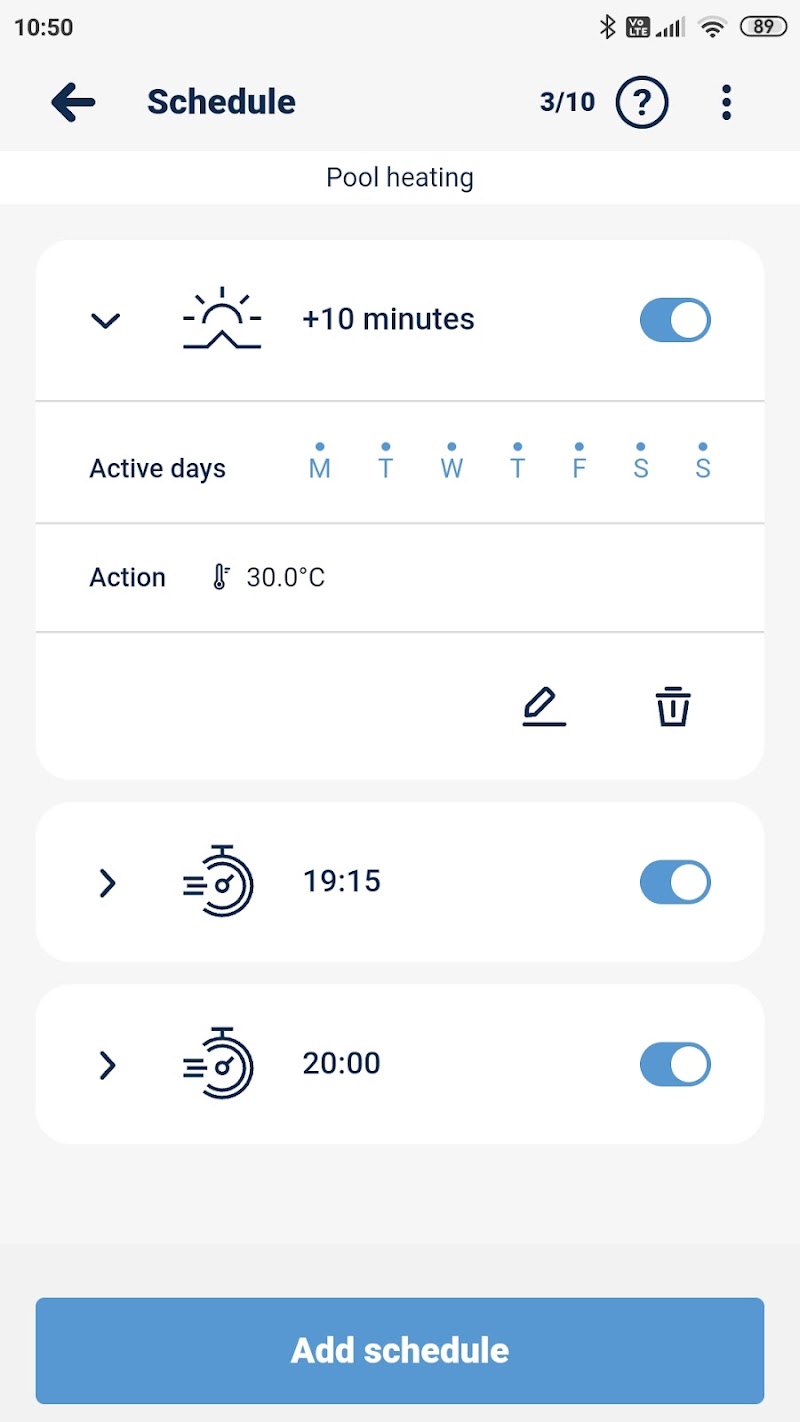Viewport: 800px width, 1422px height.
Task: Select Monday in Active days
Action: [320, 465]
